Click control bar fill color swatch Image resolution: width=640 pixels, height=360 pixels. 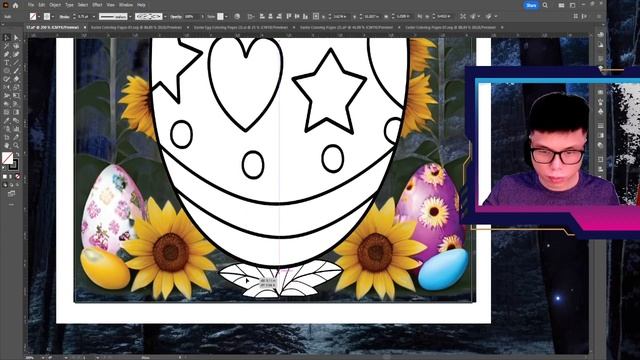pos(33,16)
